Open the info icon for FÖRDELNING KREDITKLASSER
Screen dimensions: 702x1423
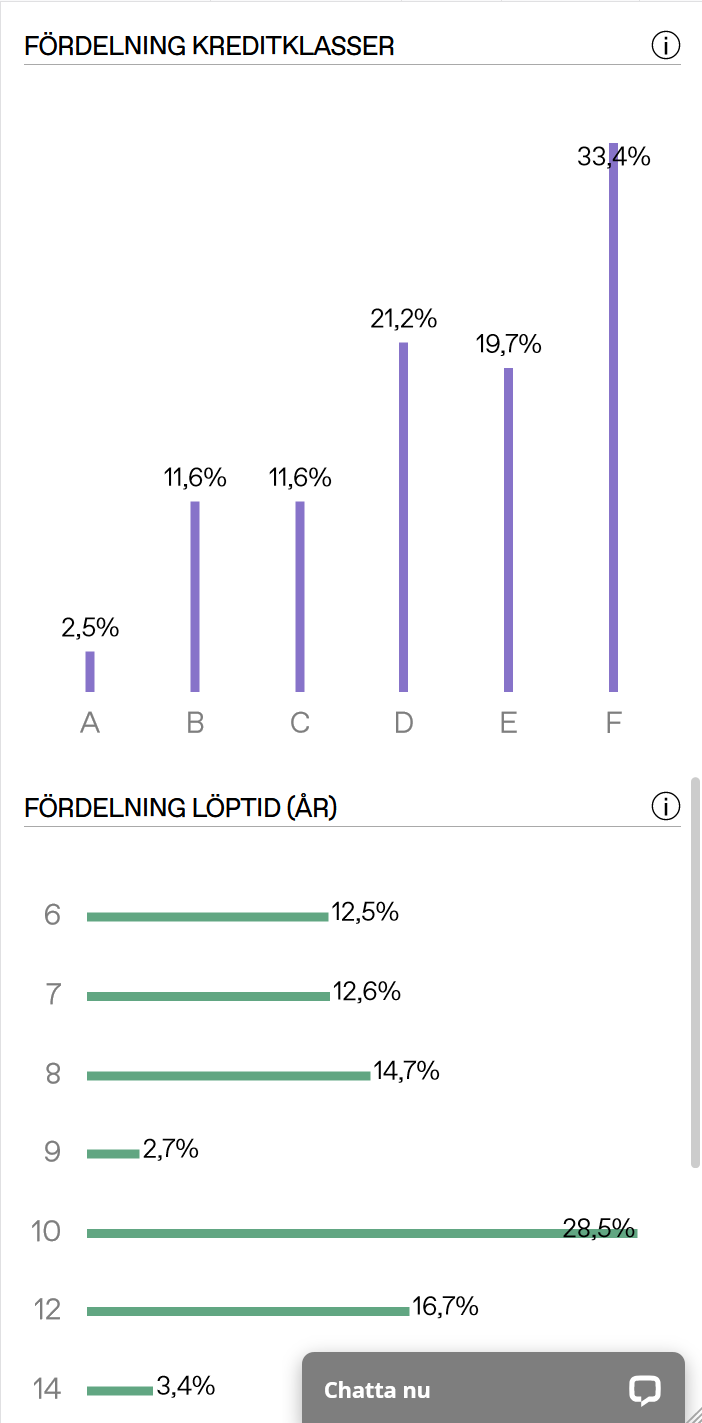pyautogui.click(x=666, y=44)
